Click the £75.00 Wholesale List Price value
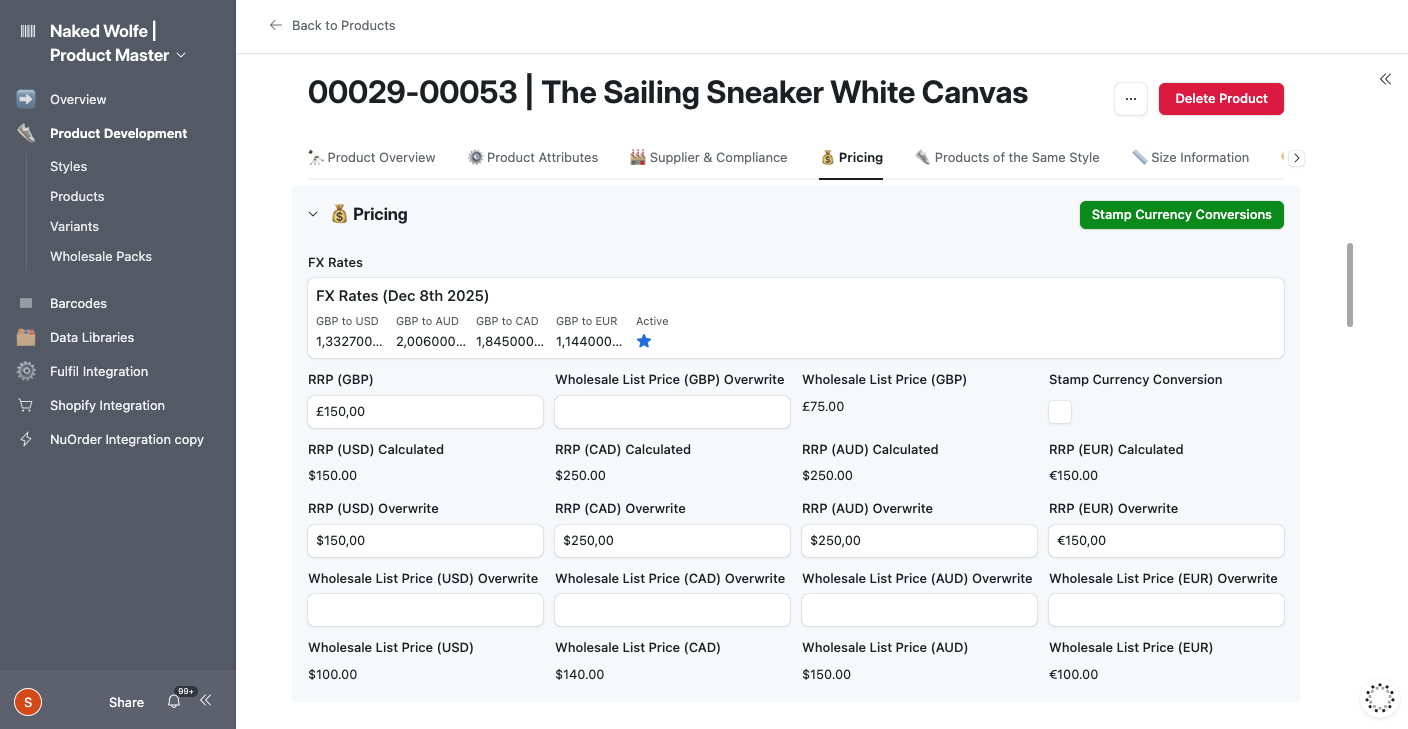The image size is (1408, 729). tap(823, 407)
